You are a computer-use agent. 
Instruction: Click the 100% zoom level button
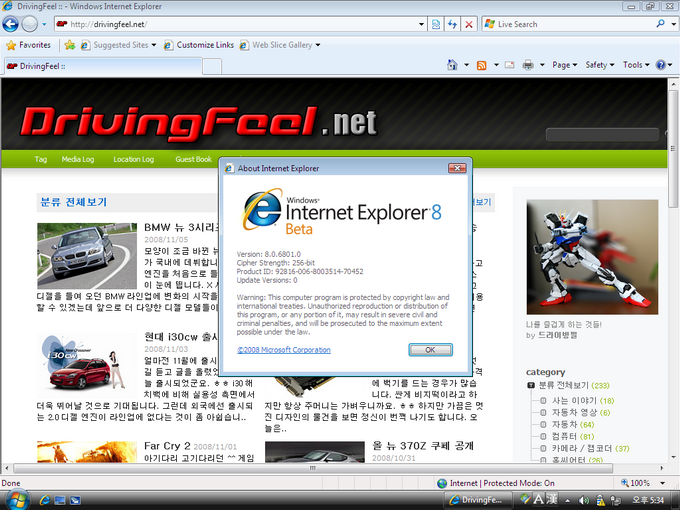click(635, 483)
